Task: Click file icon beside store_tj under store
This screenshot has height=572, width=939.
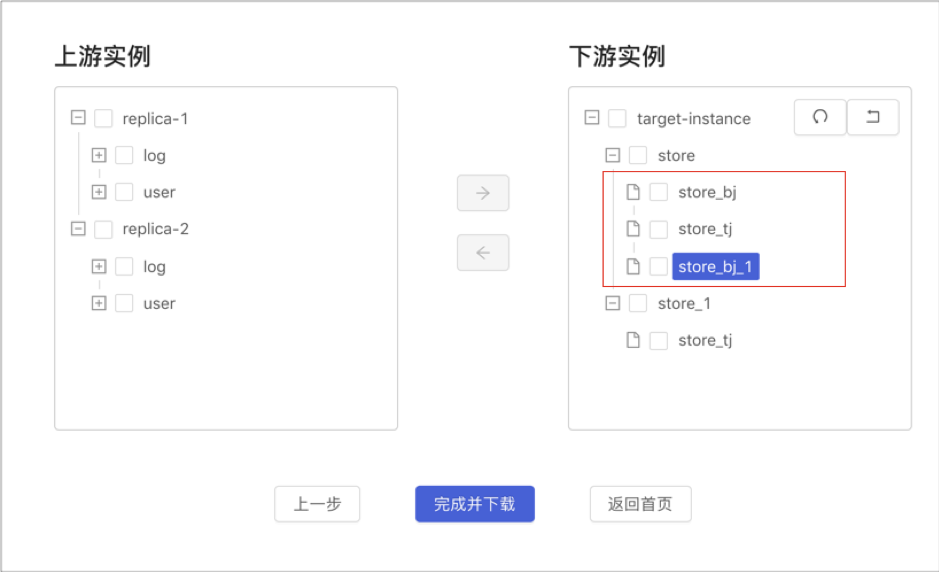Action: click(x=633, y=229)
